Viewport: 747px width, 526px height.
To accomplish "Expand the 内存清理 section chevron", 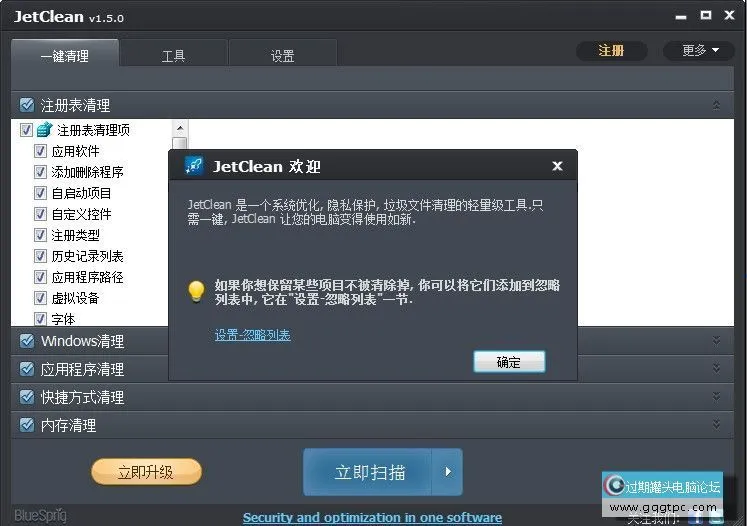I will (716, 425).
